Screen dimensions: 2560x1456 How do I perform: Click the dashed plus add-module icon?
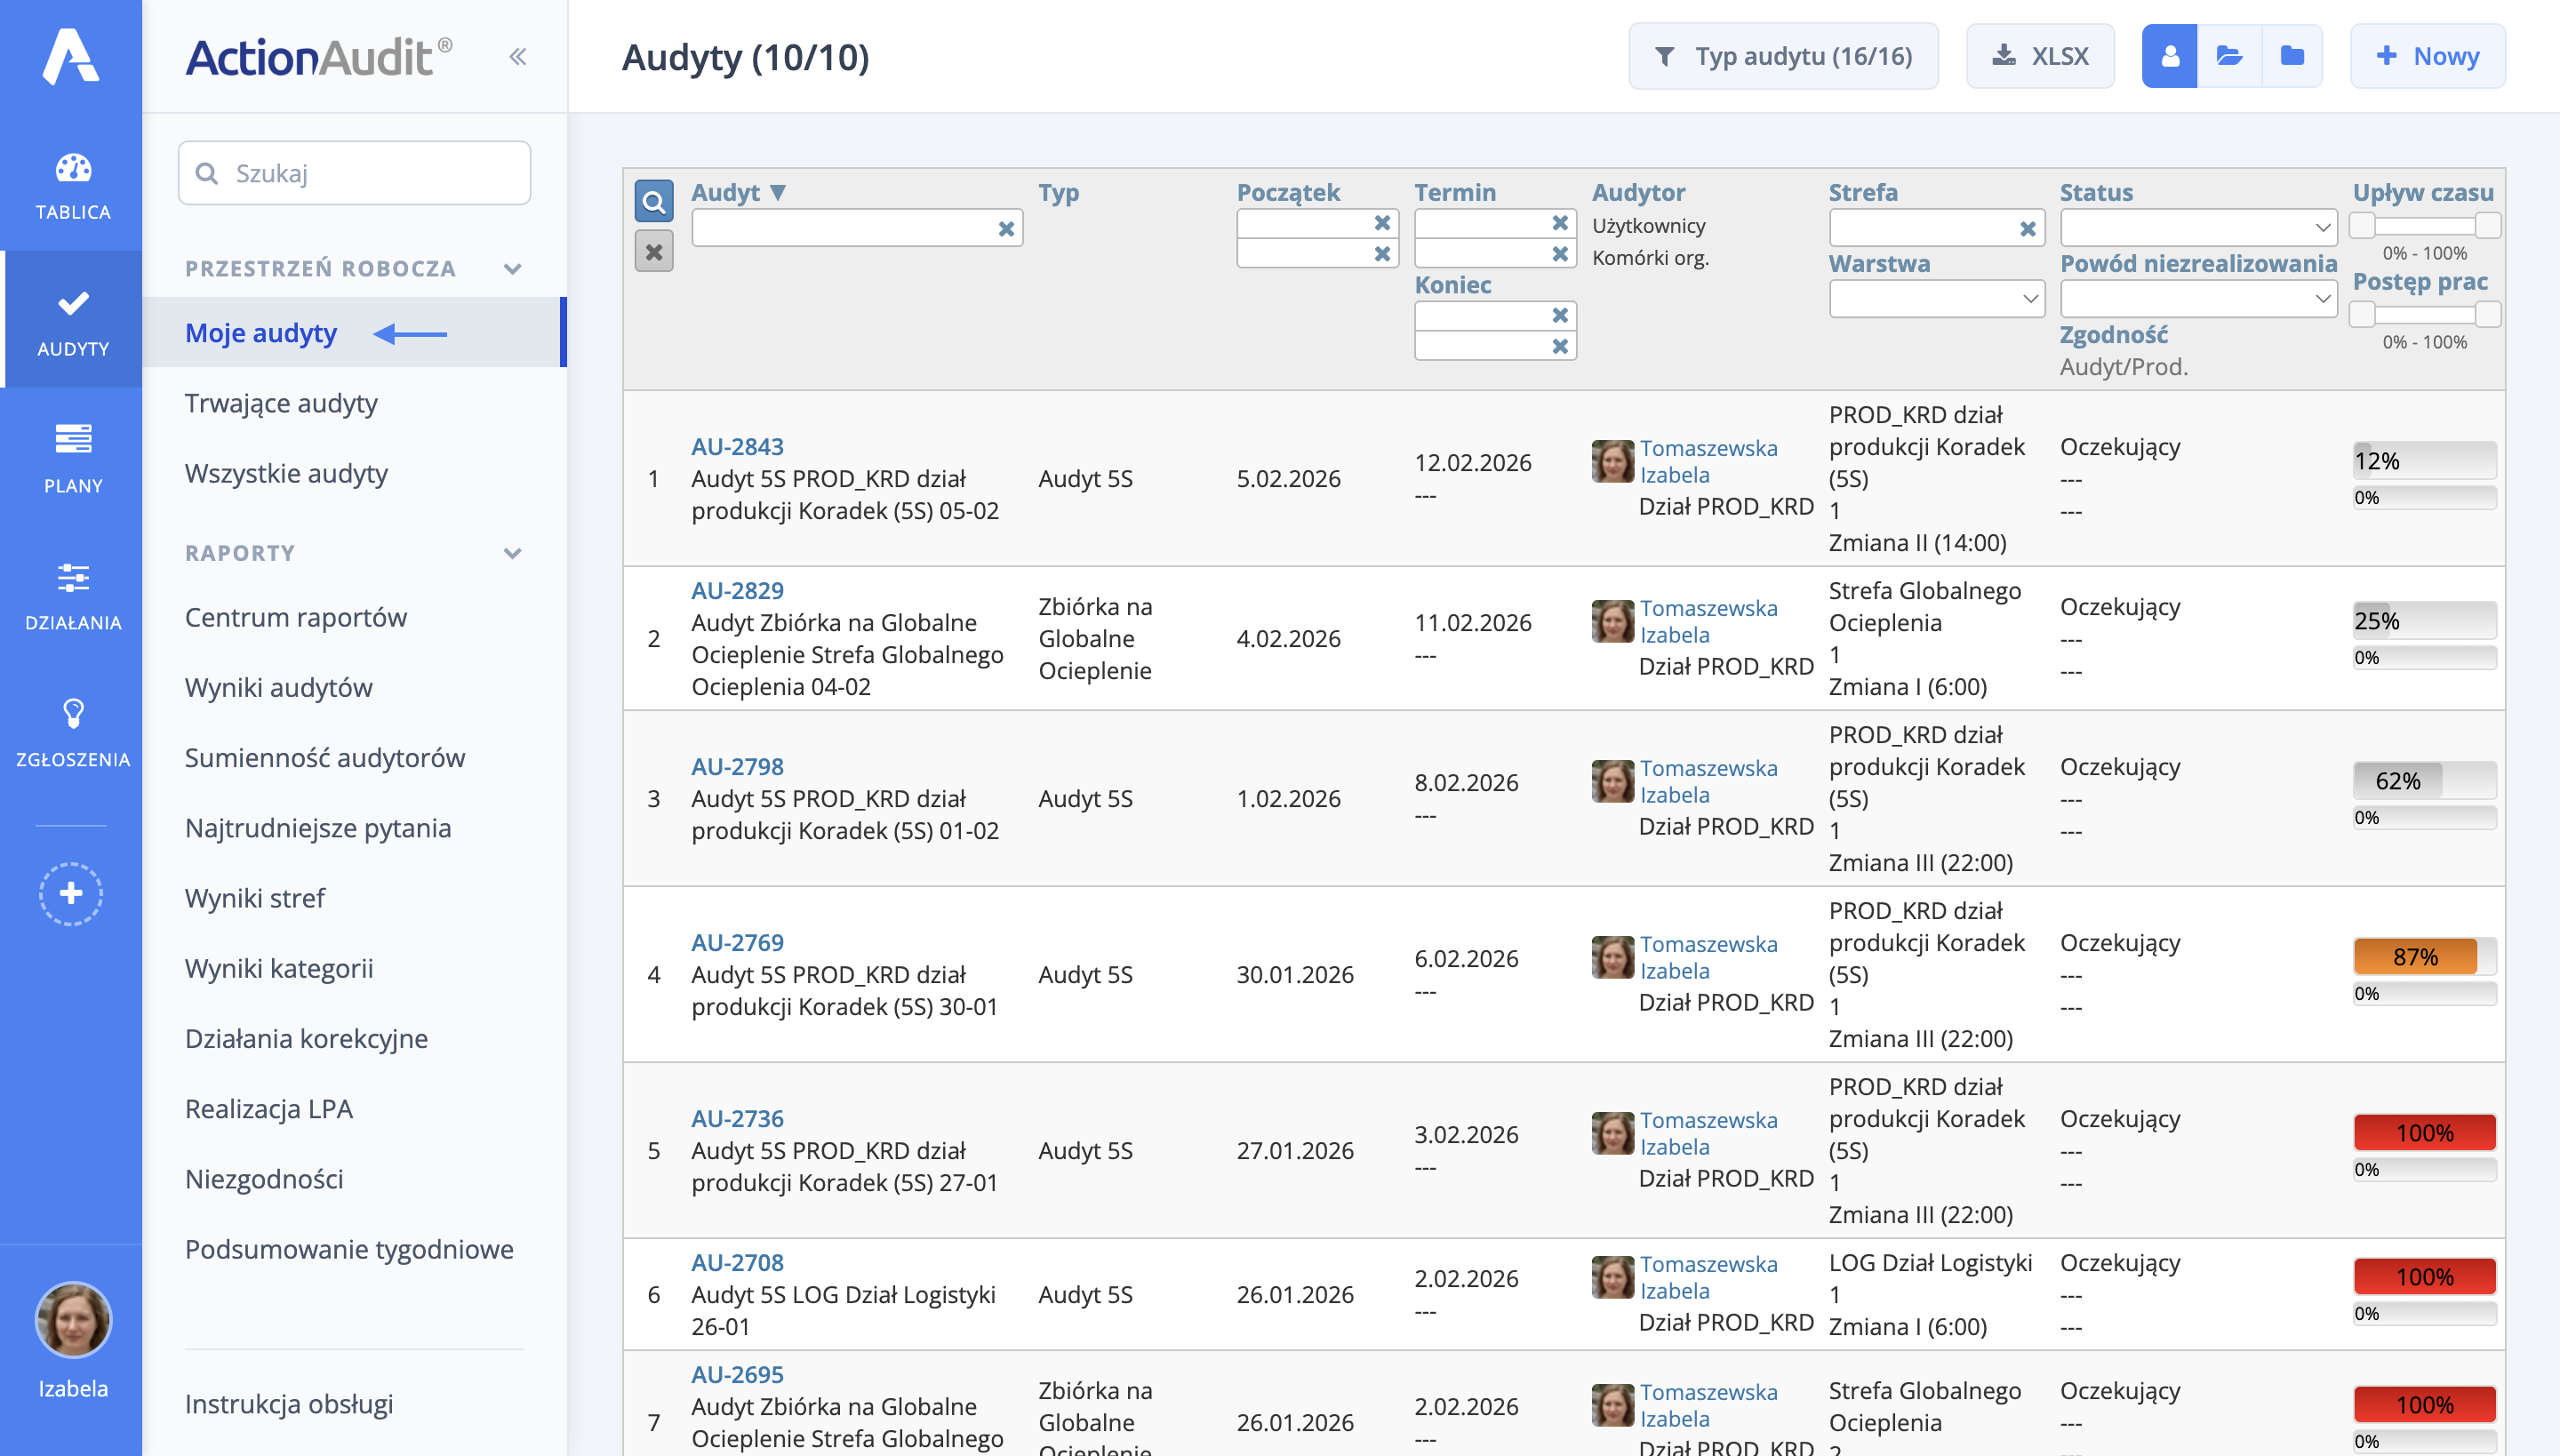pyautogui.click(x=71, y=893)
